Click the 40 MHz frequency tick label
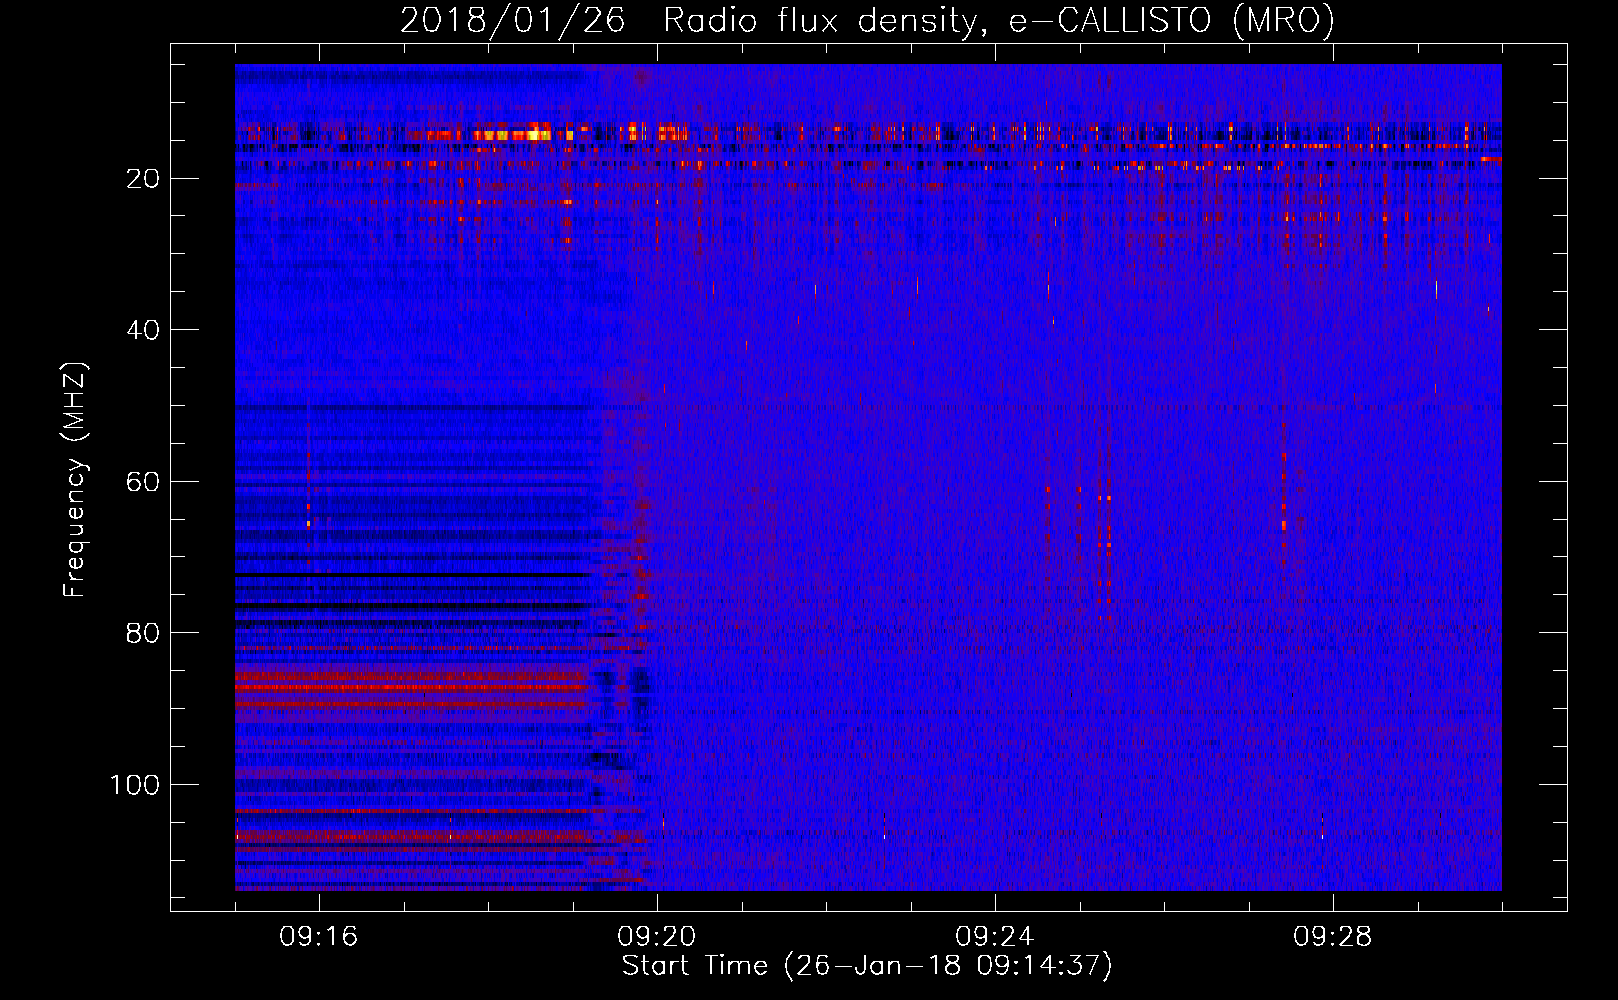The width and height of the screenshot is (1618, 1000). (143, 330)
